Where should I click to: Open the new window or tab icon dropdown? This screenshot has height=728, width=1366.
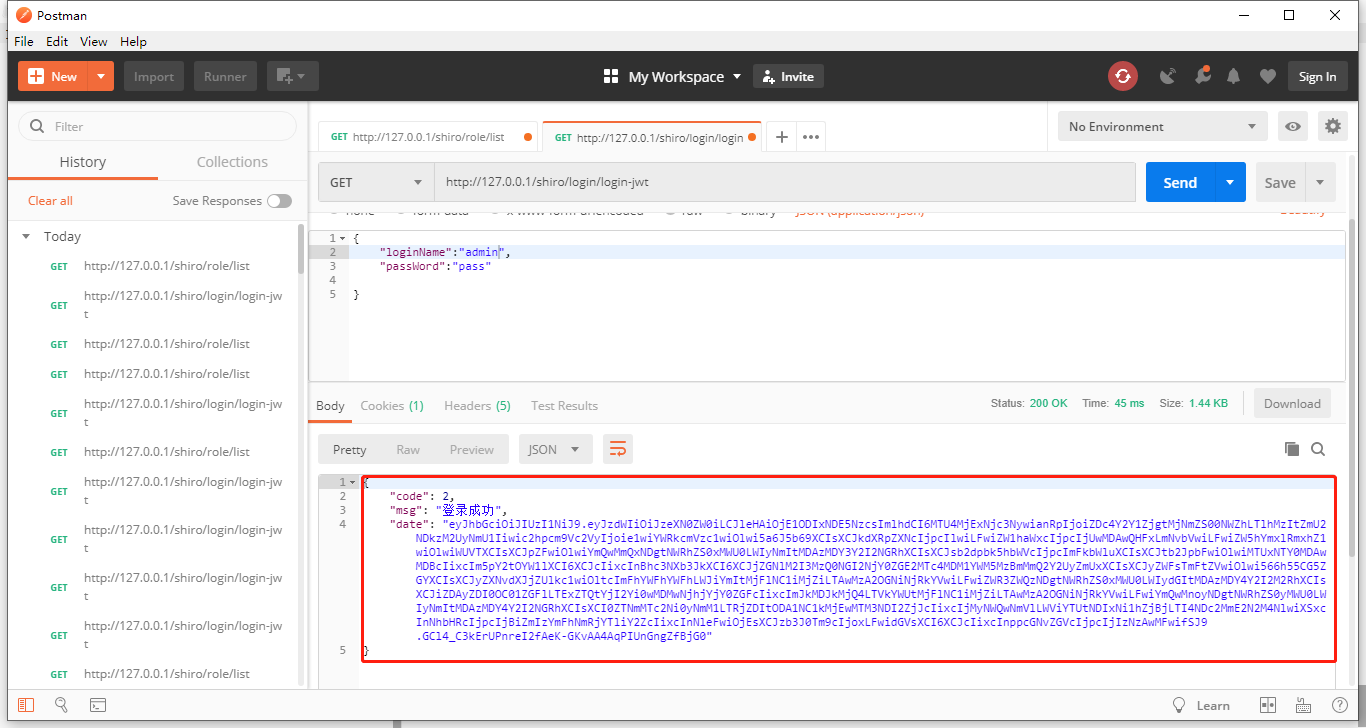292,77
